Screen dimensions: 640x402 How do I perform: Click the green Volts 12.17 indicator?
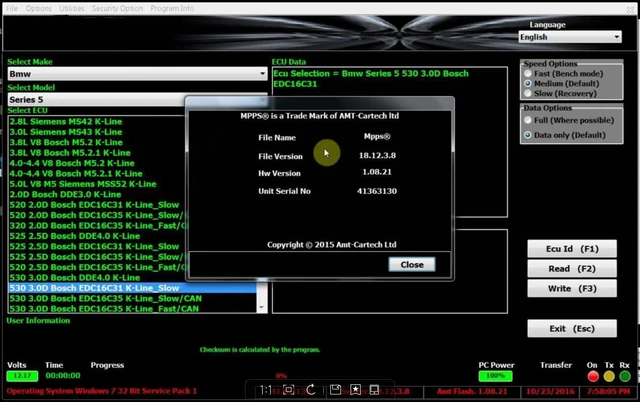[x=22, y=375]
